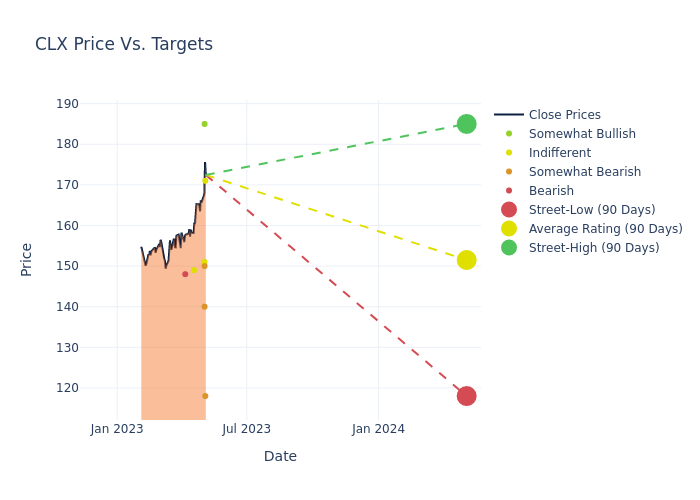This screenshot has height=500, width=700.
Task: Click the Date axis title
Action: (x=280, y=456)
